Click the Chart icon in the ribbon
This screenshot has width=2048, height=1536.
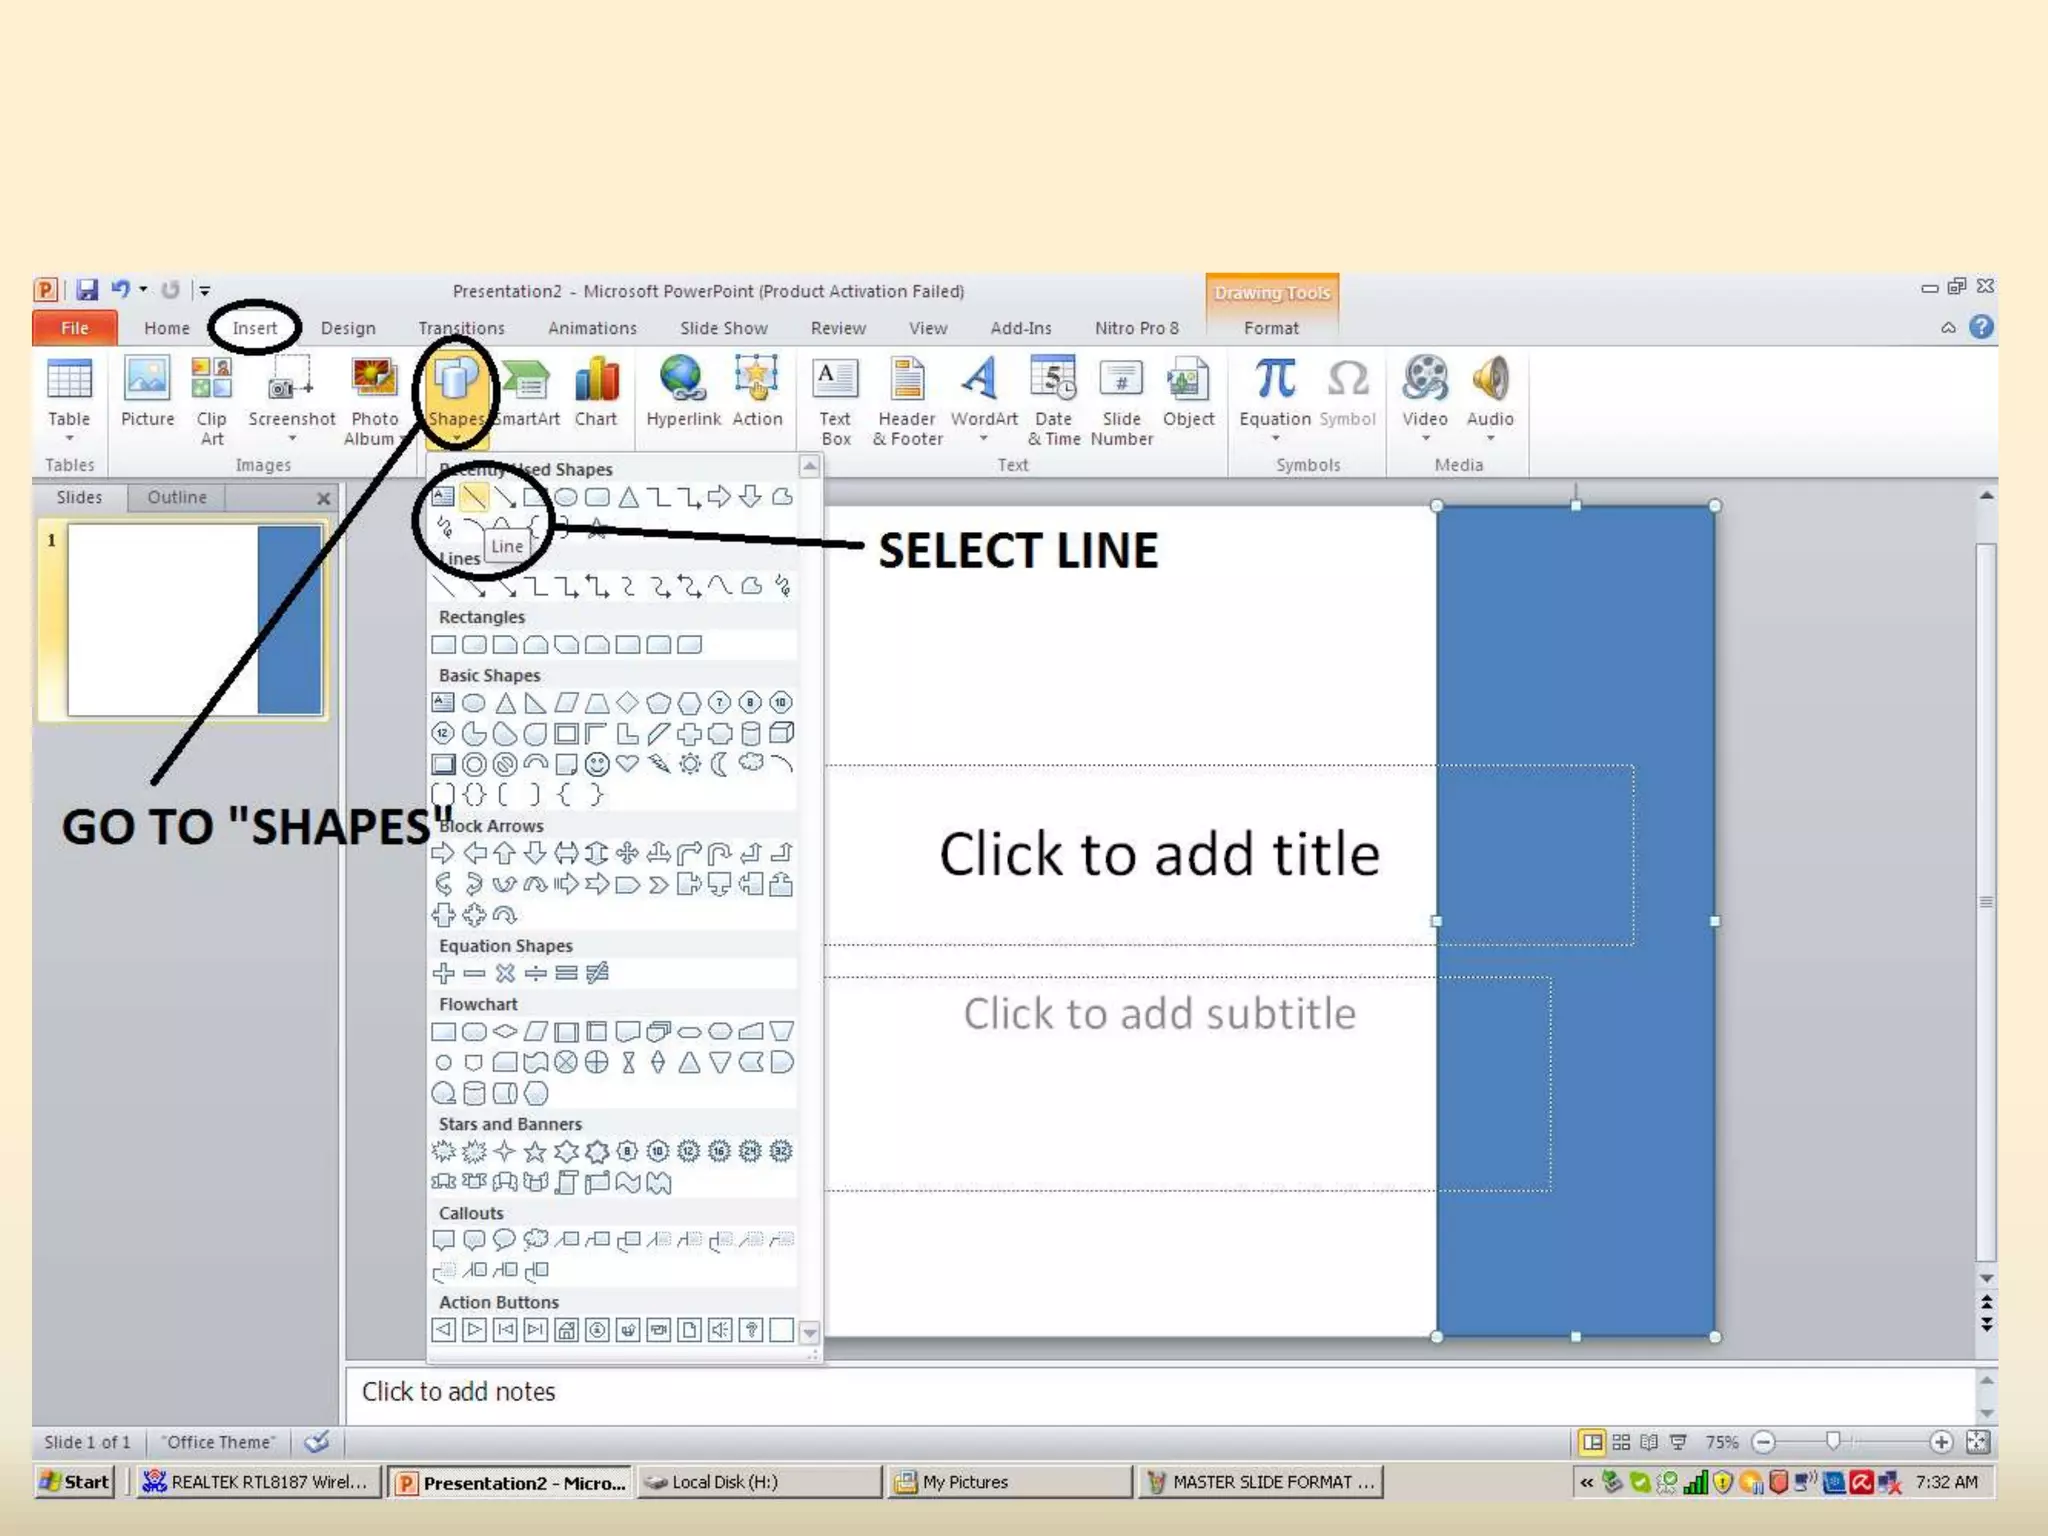pos(596,381)
